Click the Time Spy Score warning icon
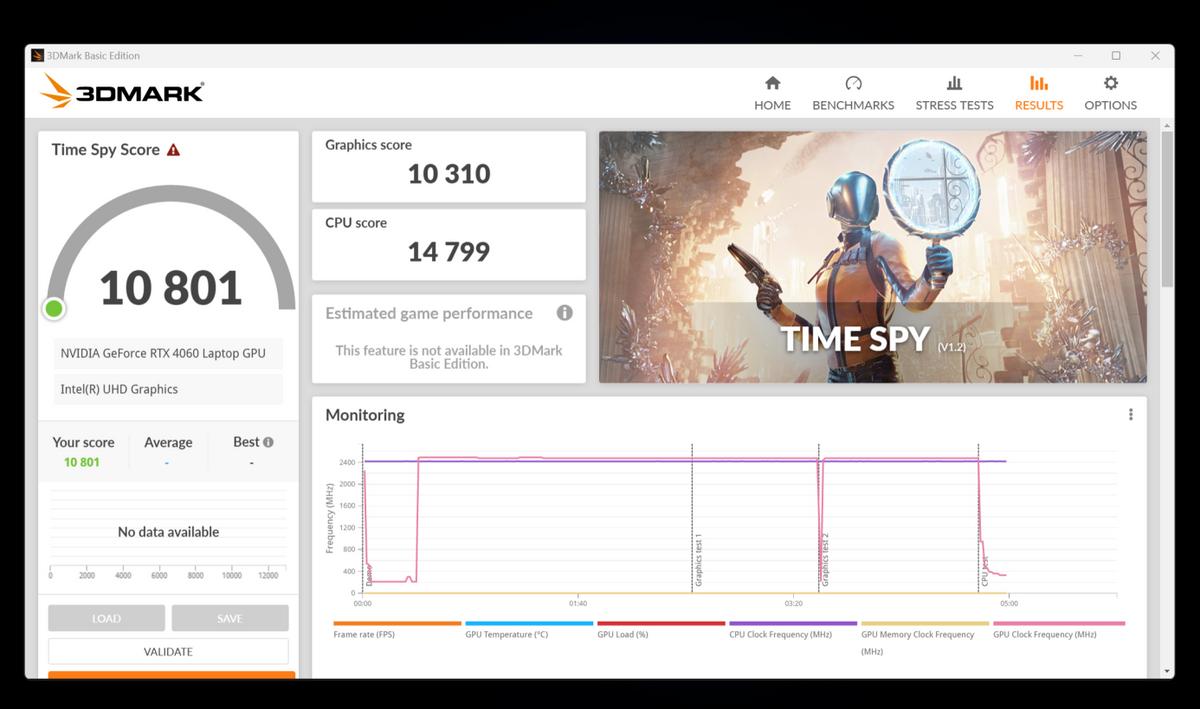The width and height of the screenshot is (1200, 709). [x=174, y=150]
